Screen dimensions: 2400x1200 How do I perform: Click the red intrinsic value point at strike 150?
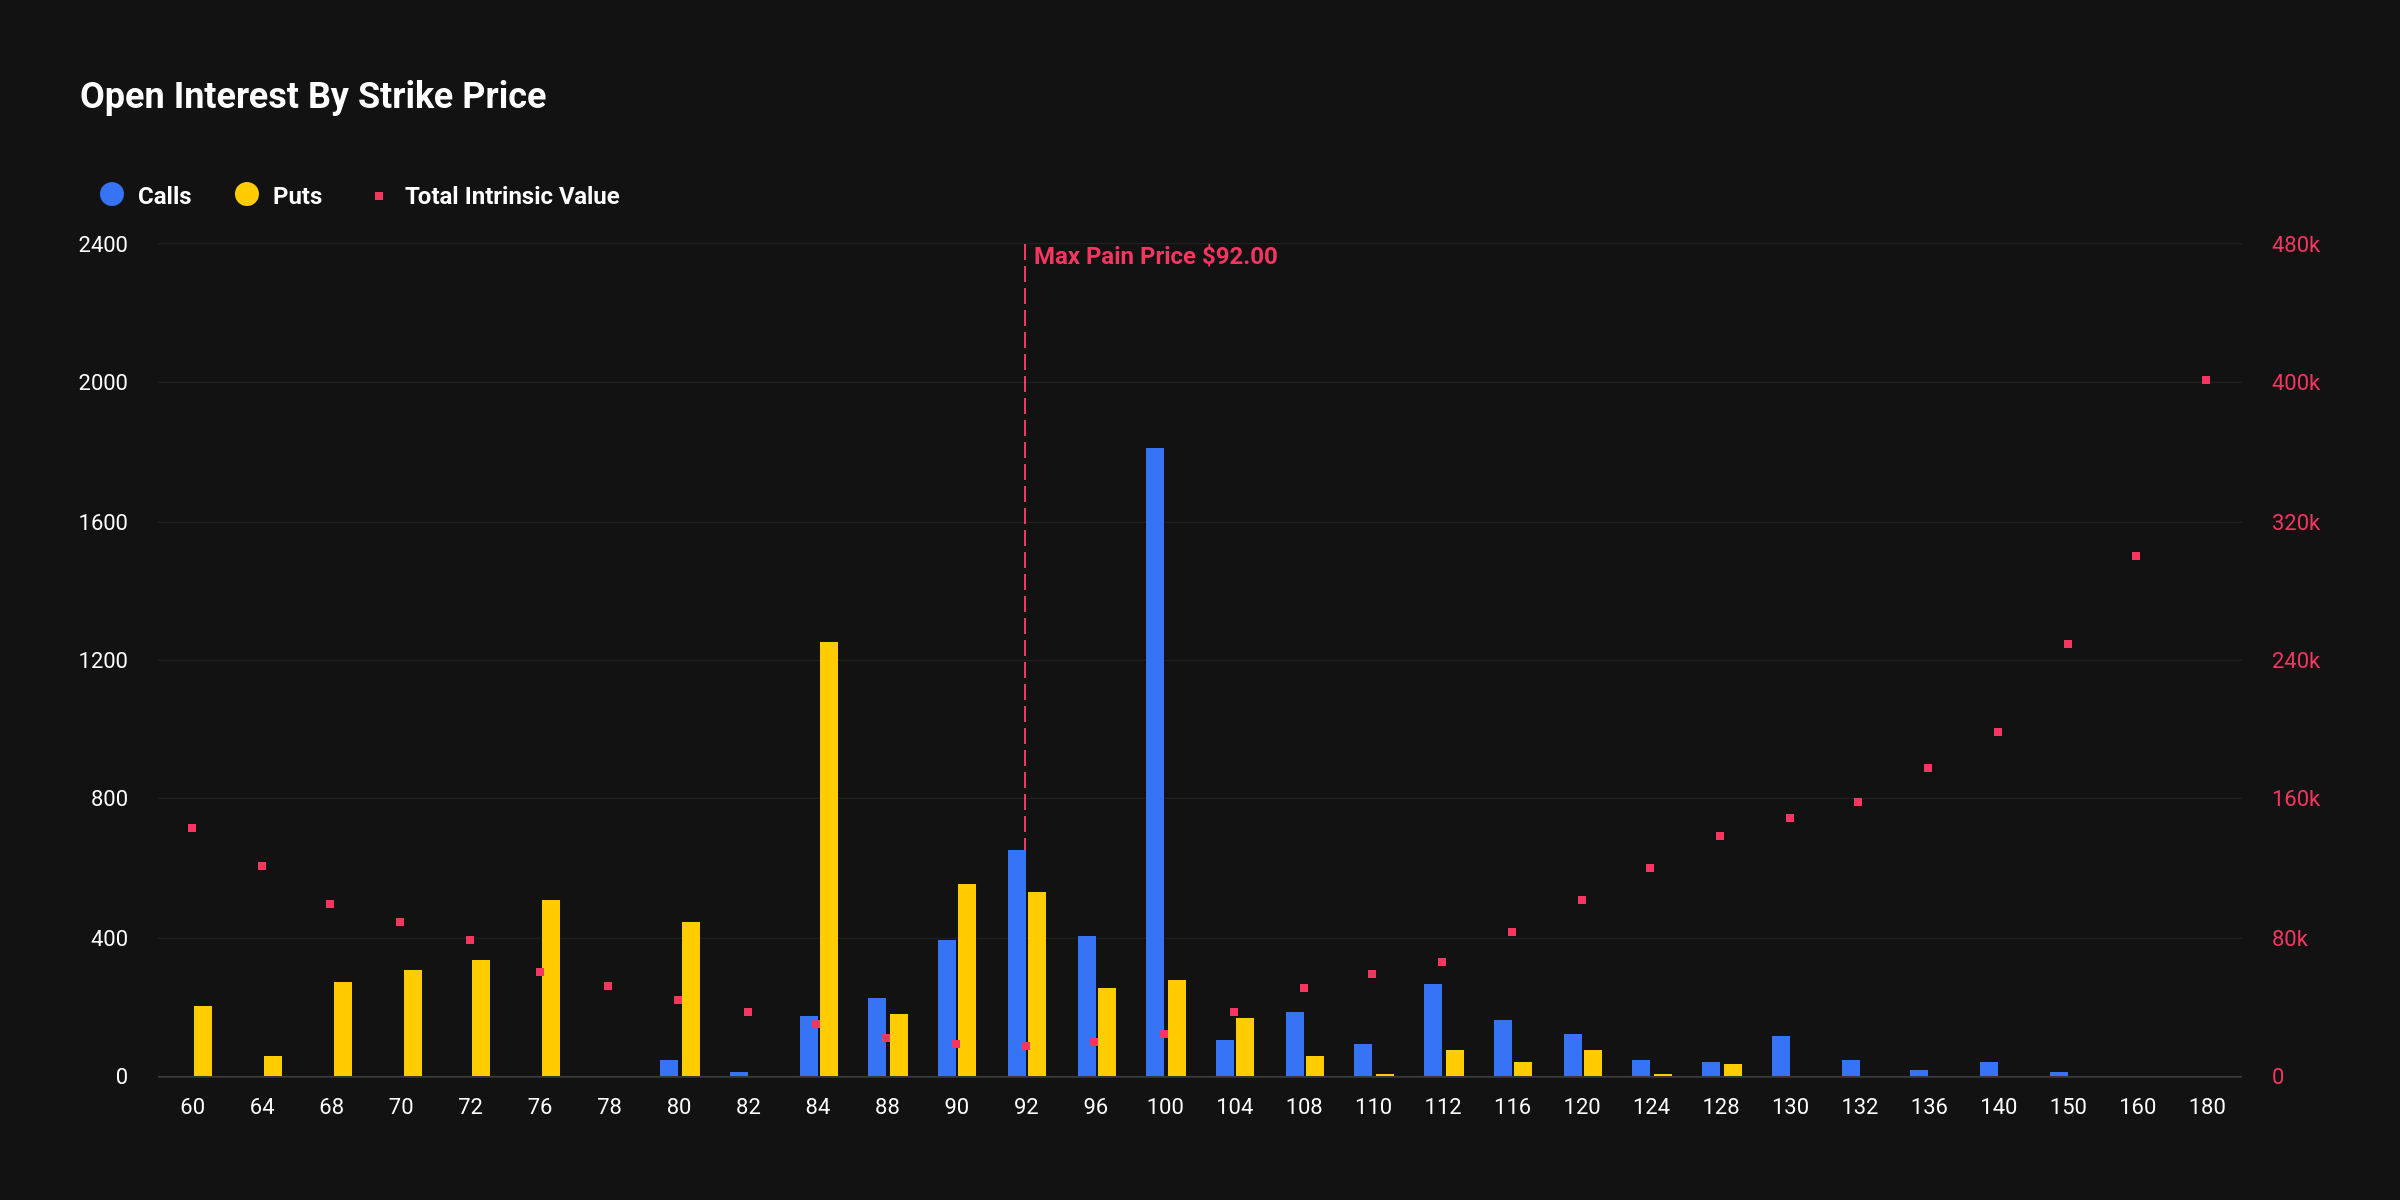coord(2068,644)
